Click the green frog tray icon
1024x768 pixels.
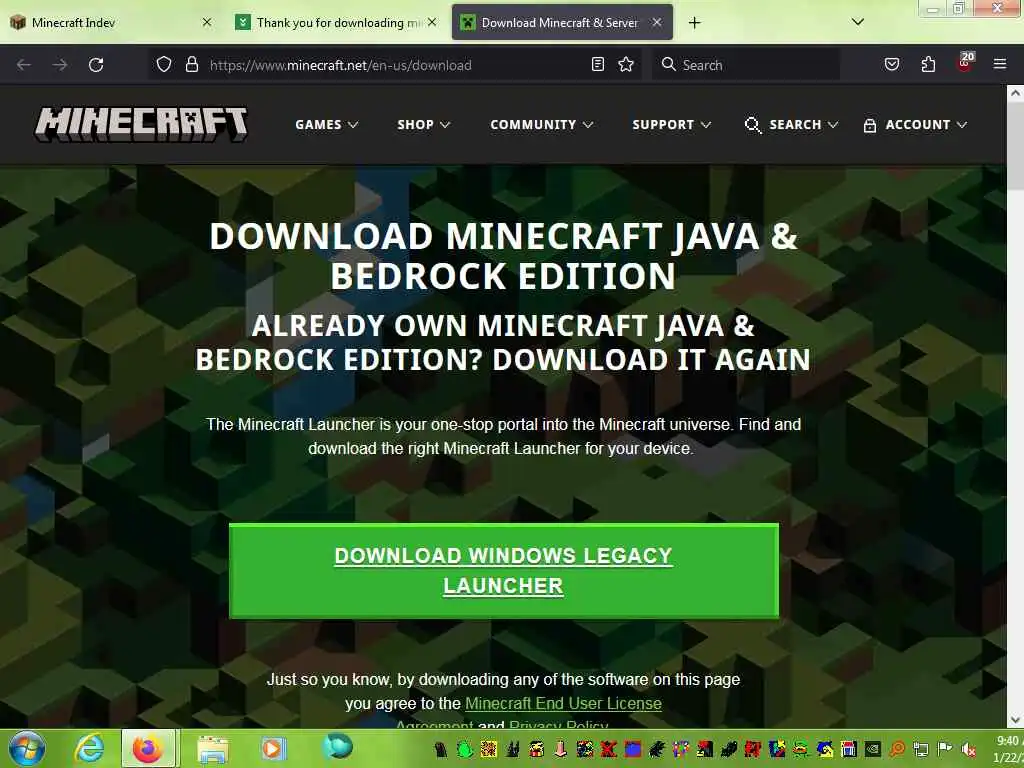coord(464,749)
